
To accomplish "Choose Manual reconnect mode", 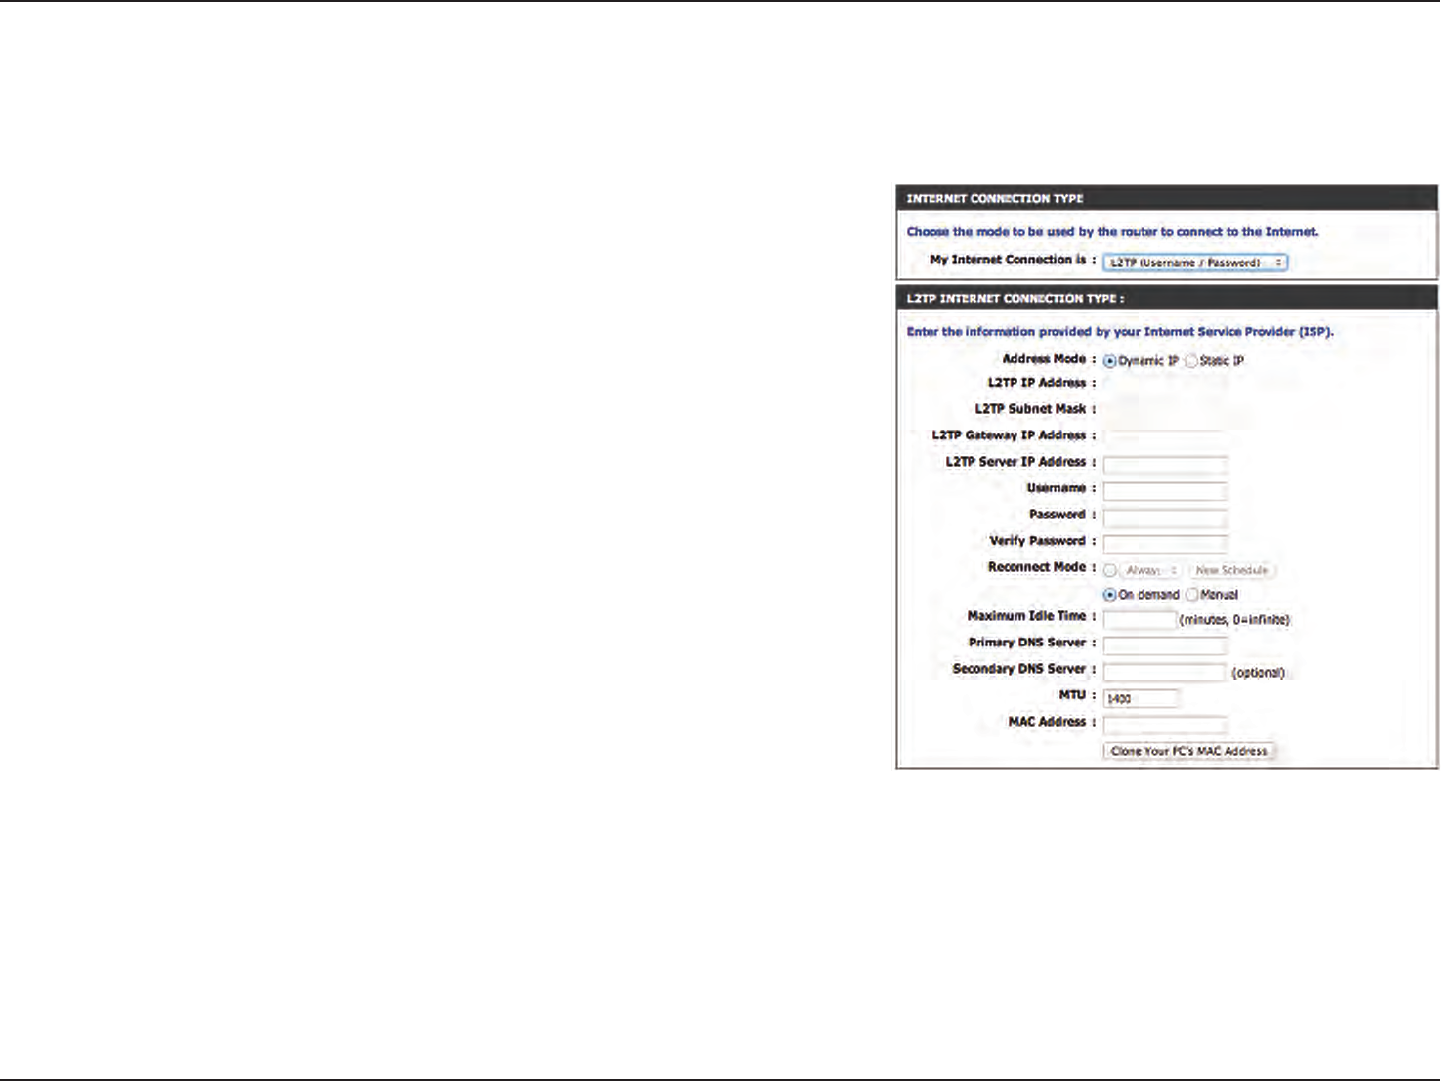I will (1192, 595).
